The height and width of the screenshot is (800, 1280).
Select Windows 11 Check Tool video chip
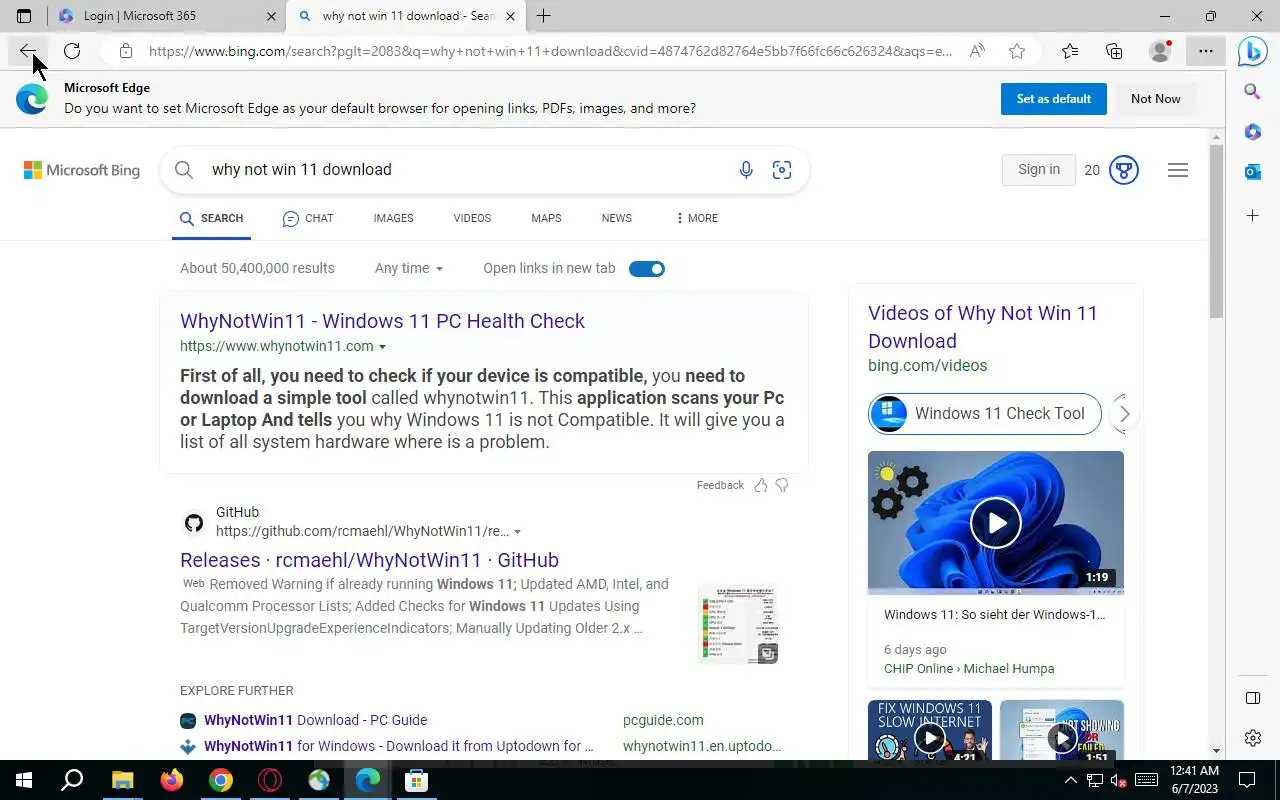click(985, 414)
